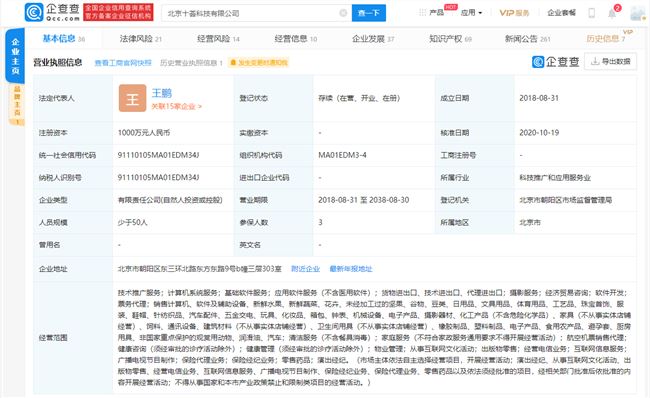Select organization code MA01EDM3-4
The image size is (650, 398).
pos(342,155)
